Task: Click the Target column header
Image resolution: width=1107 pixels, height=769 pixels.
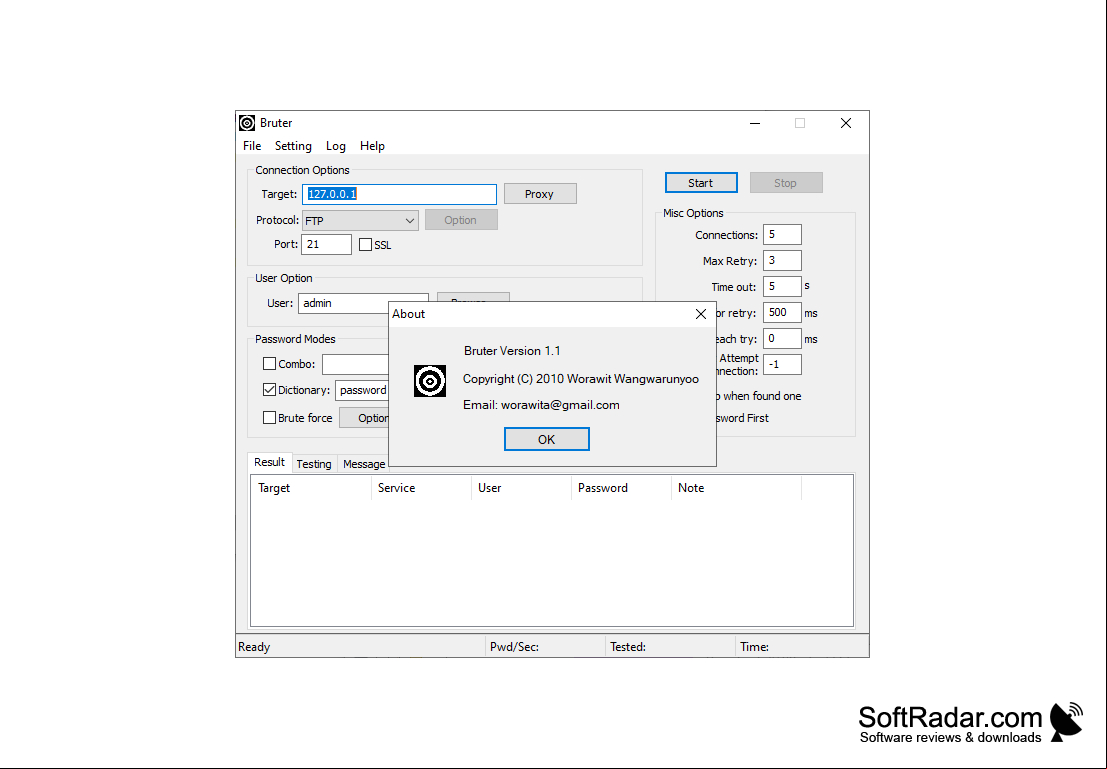Action: click(311, 488)
